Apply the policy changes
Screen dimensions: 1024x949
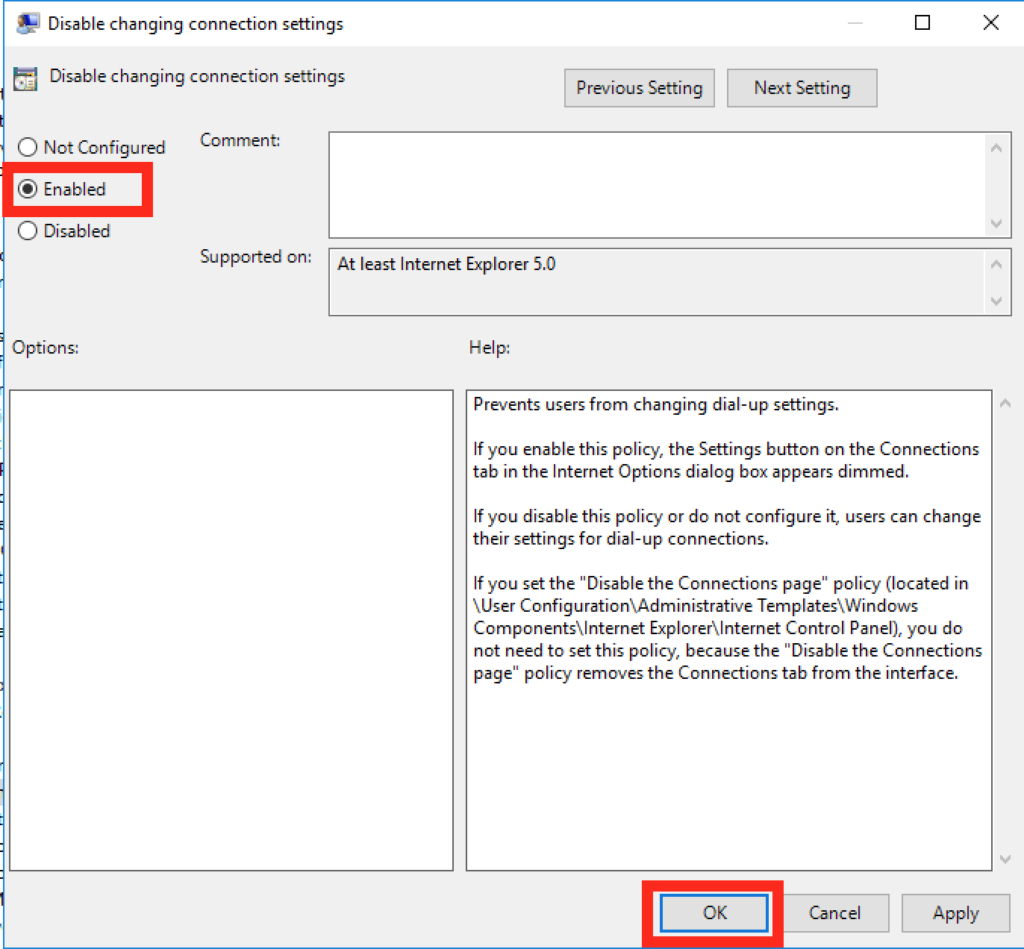coord(955,913)
